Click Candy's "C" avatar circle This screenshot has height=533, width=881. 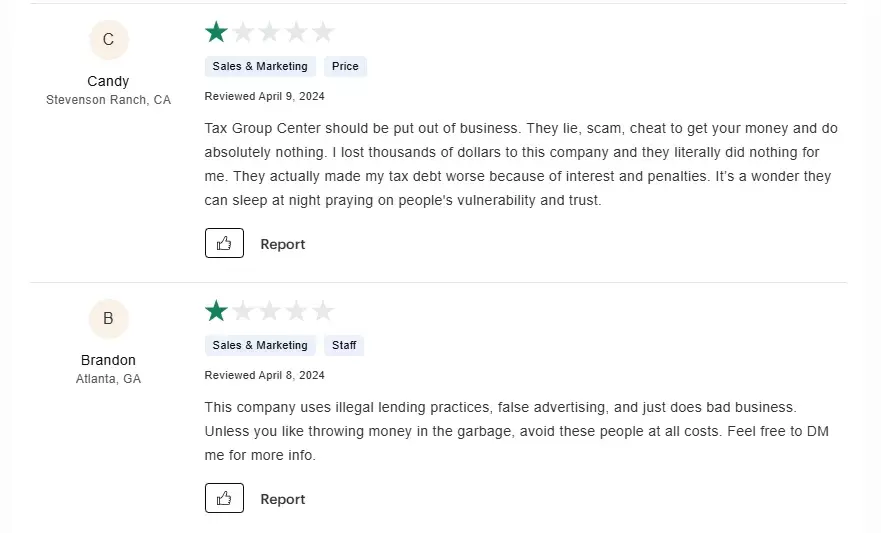[x=108, y=40]
